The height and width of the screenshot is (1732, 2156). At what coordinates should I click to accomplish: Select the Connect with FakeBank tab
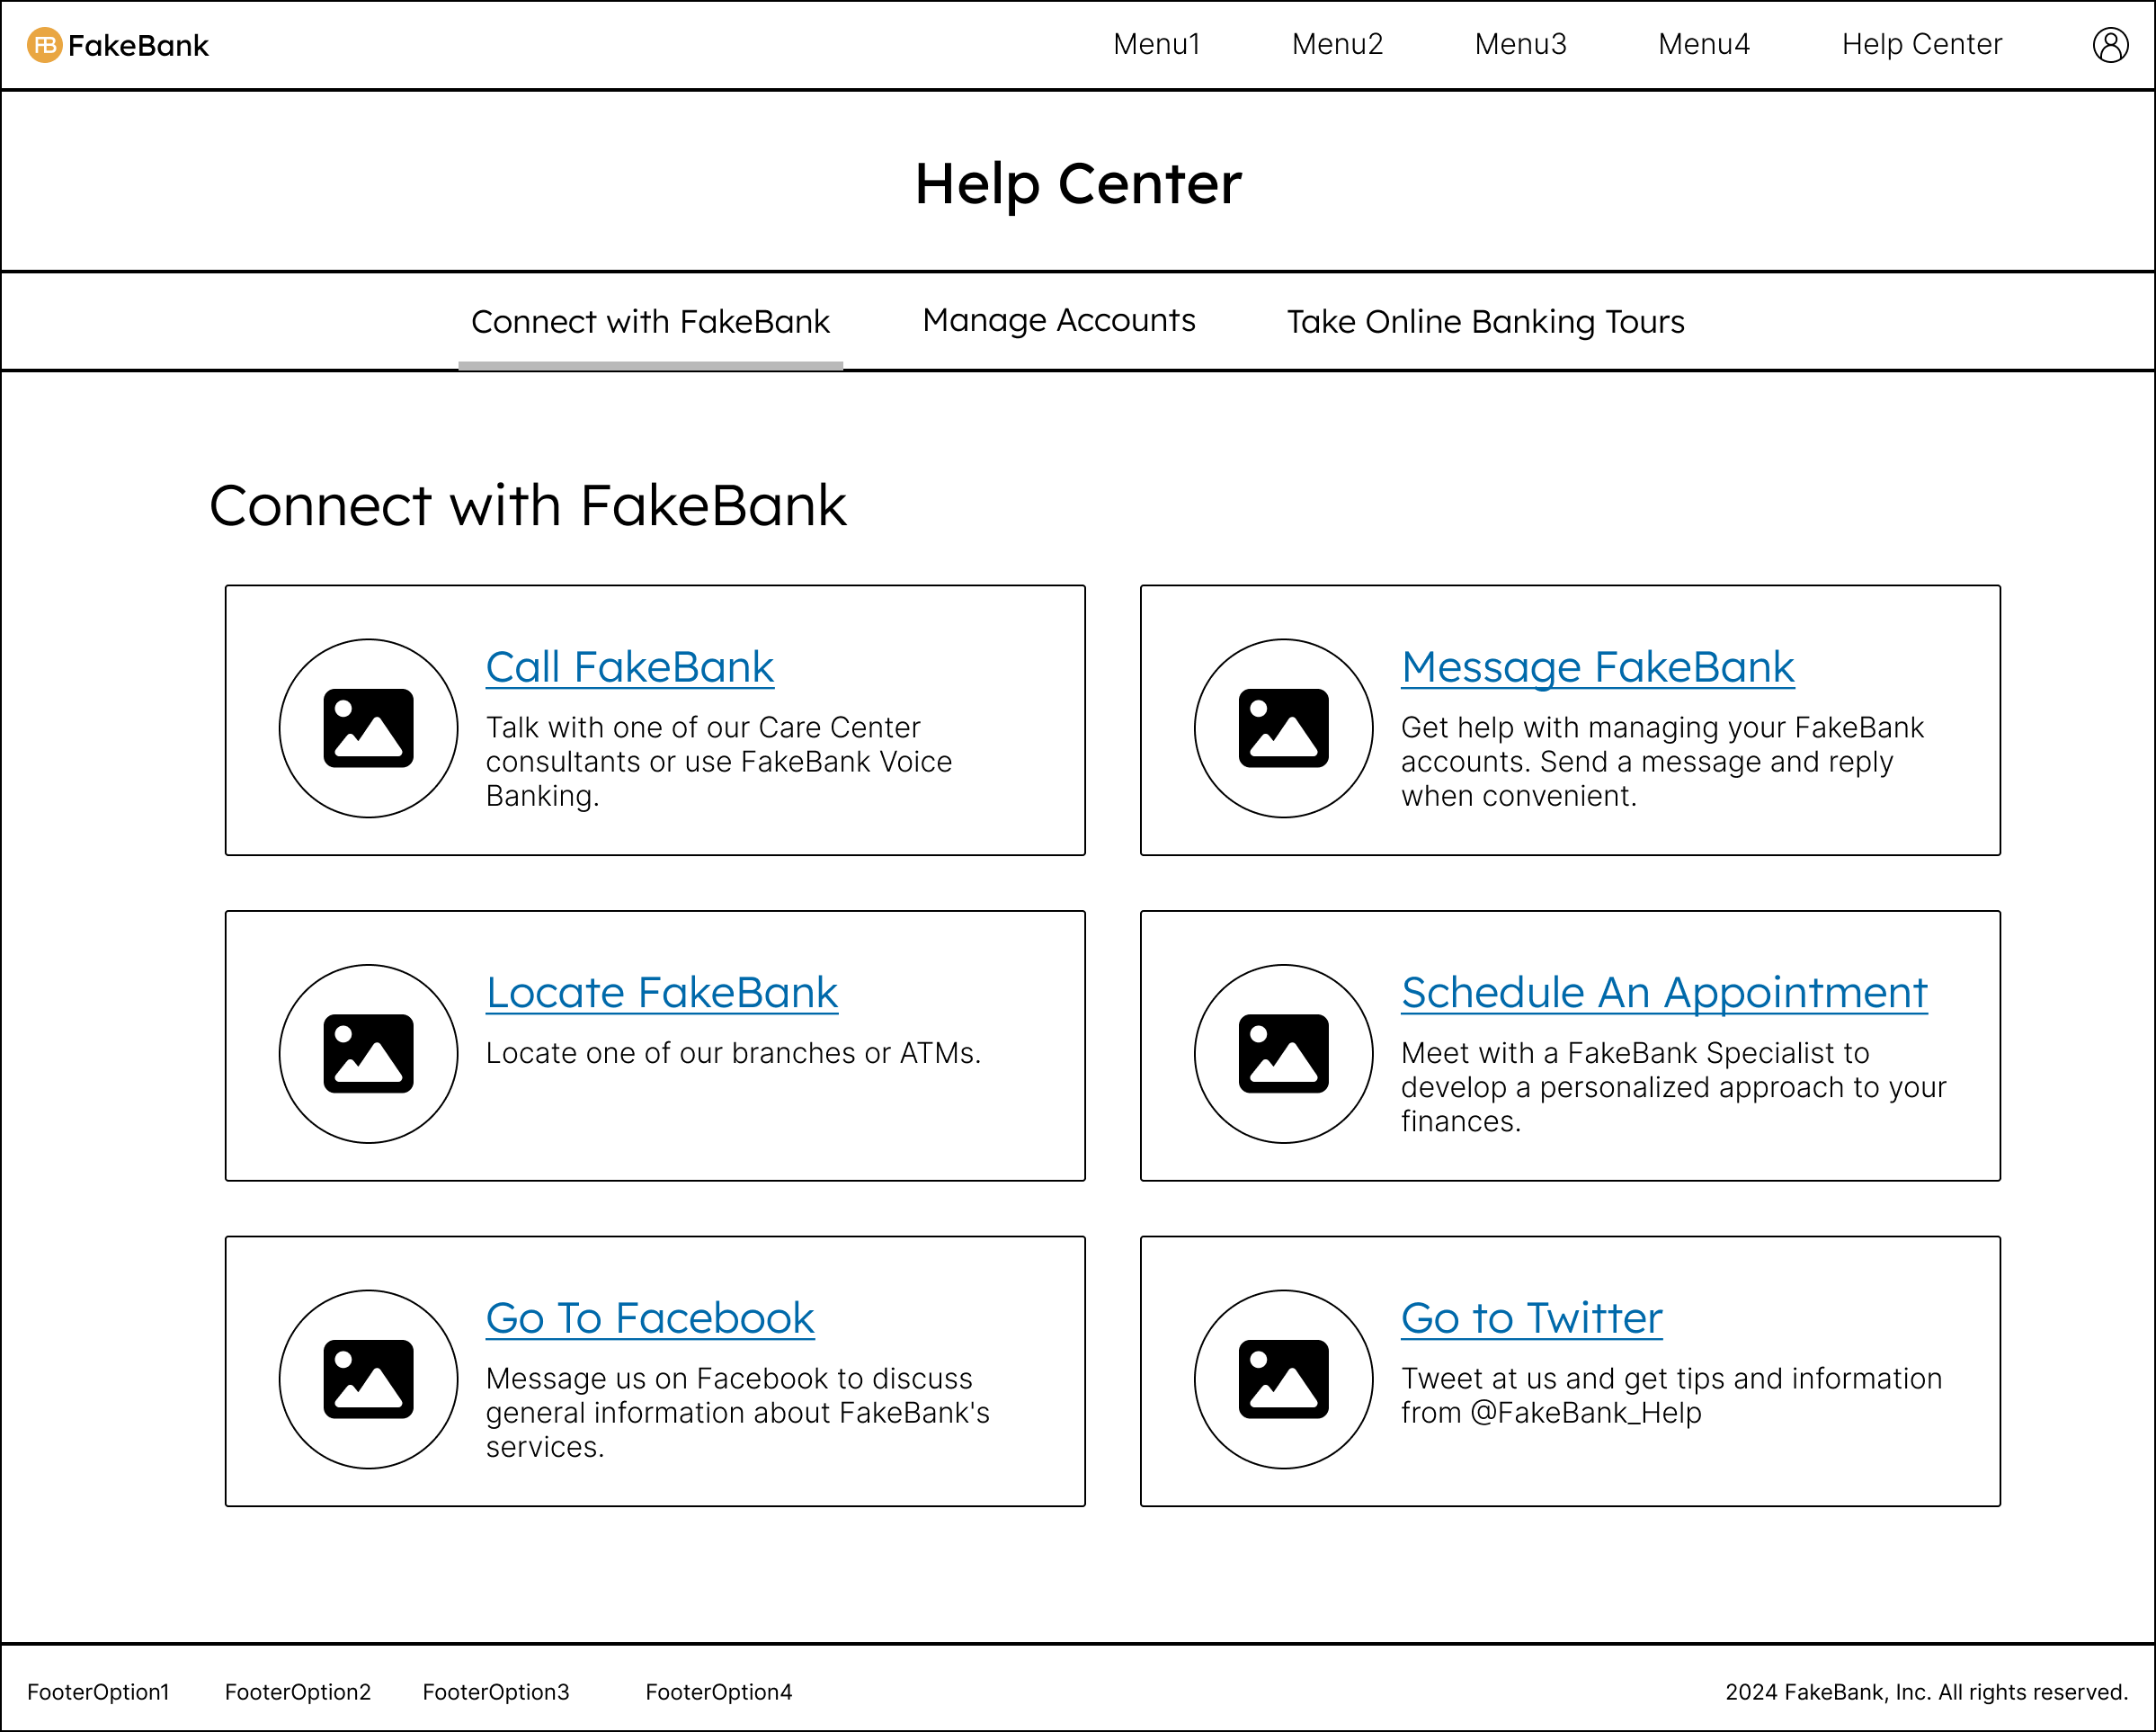(650, 322)
